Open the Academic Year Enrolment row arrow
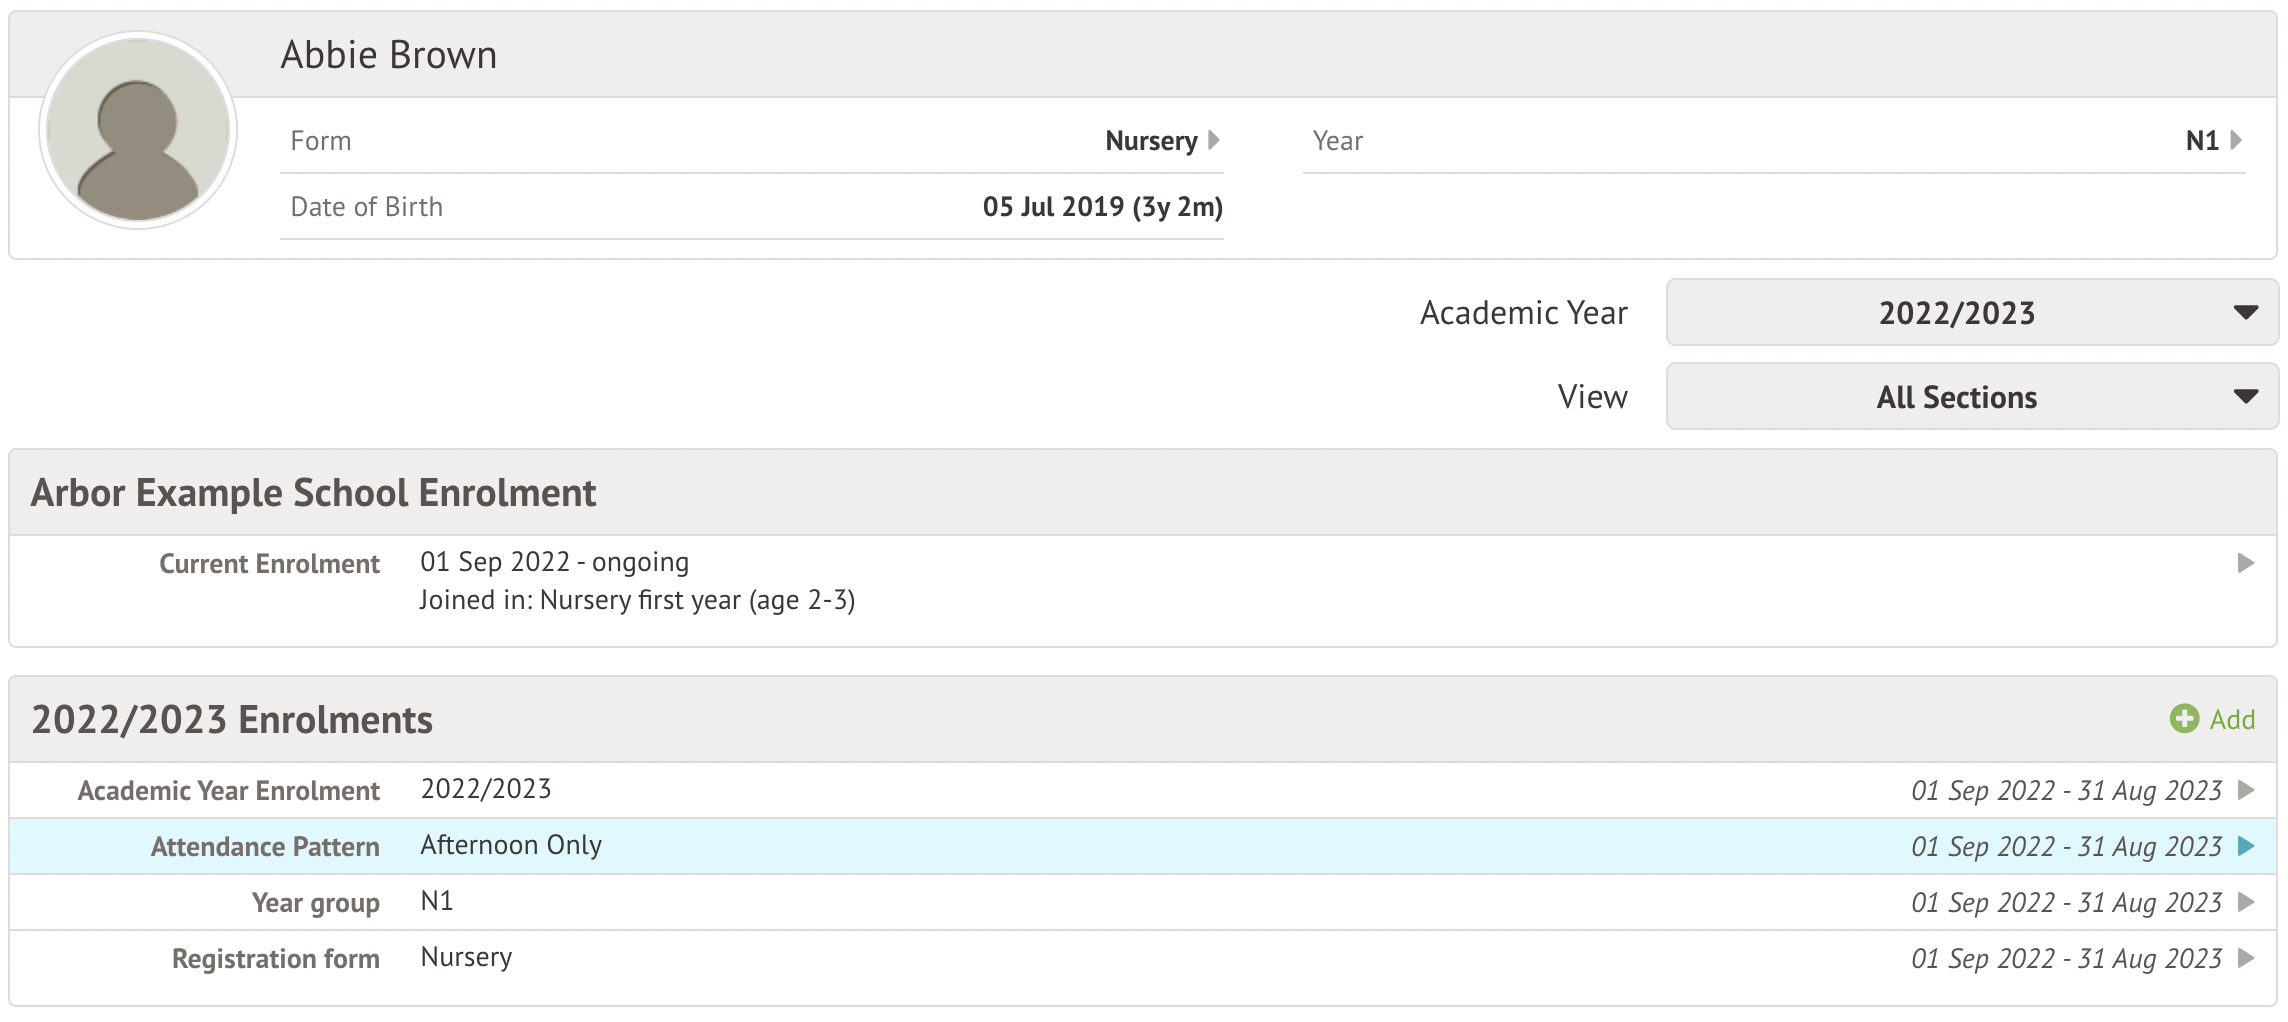This screenshot has height=1022, width=2288. point(2245,790)
